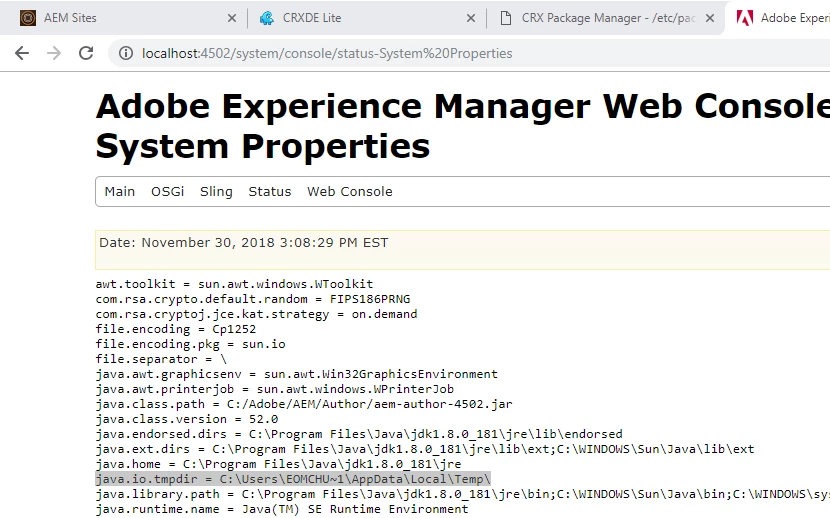Viewport: 830px width, 518px height.
Task: Select the java.ext.dirs property line
Action: point(425,449)
